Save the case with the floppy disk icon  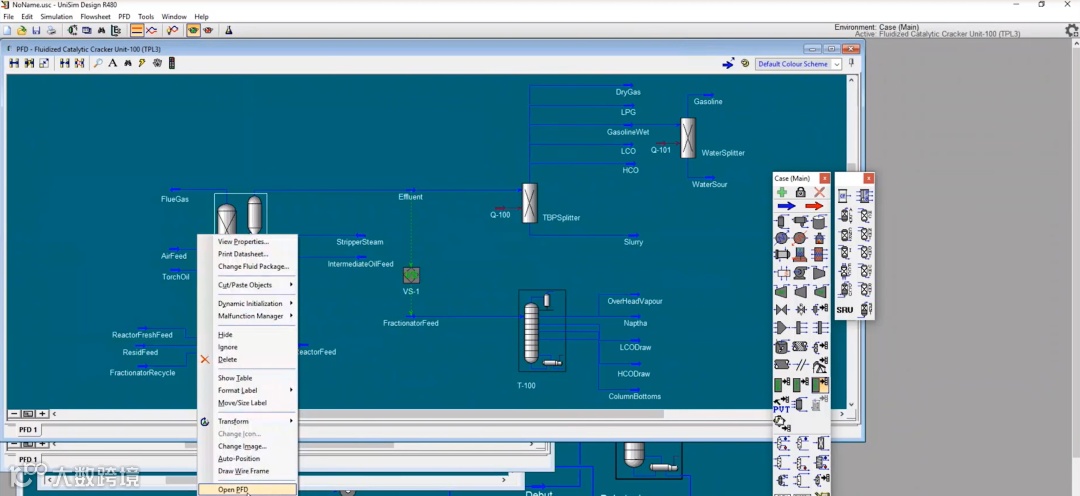point(36,30)
